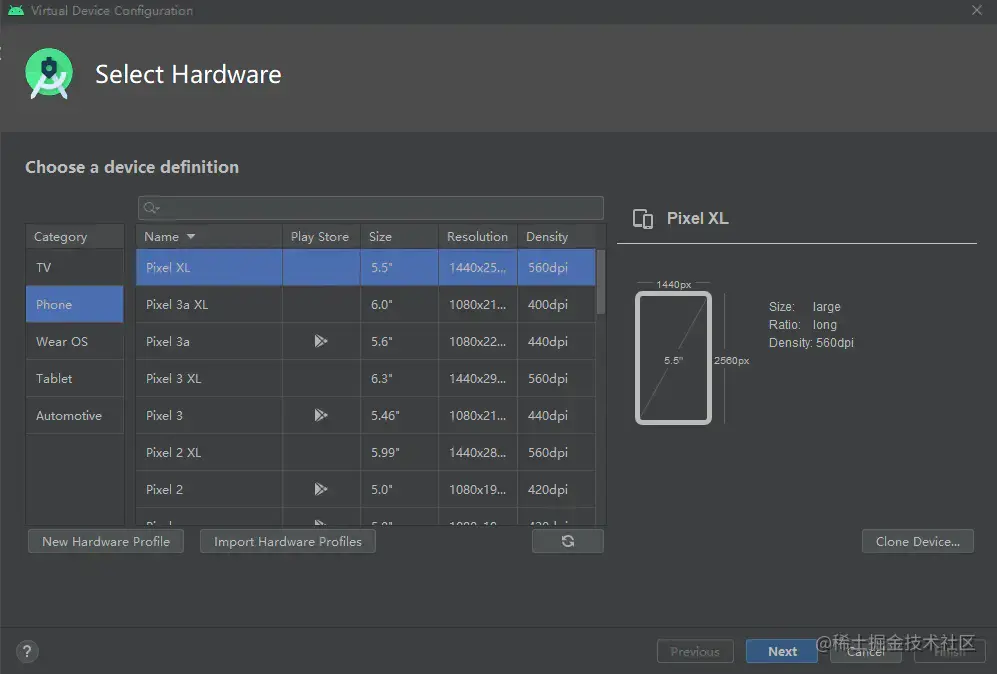Click the device icon beside the Pixel XL title
The image size is (997, 674).
click(x=643, y=219)
